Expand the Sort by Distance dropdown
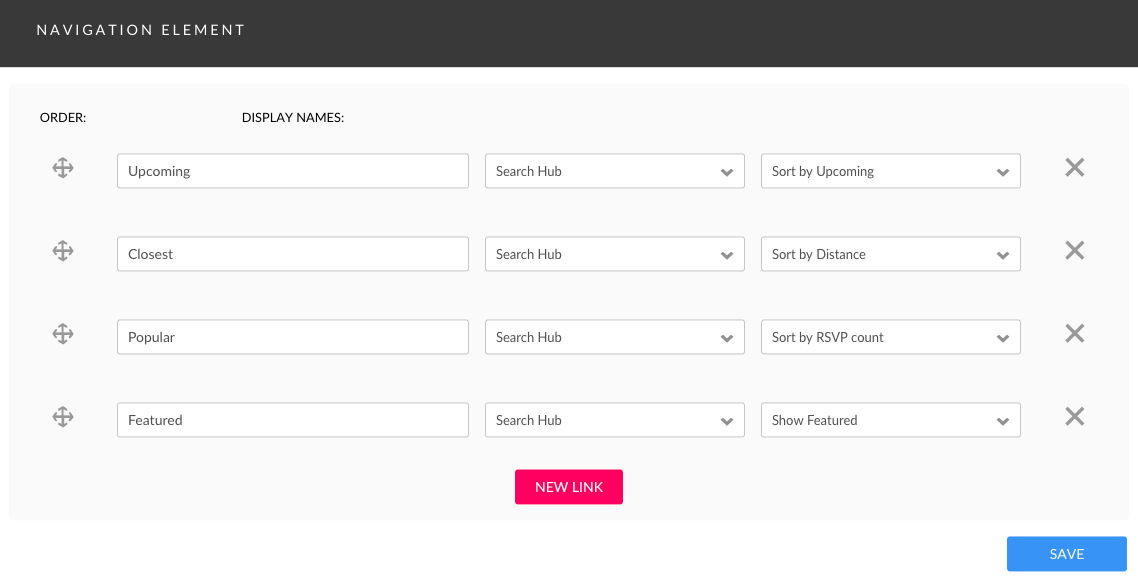Image resolution: width=1138 pixels, height=579 pixels. 891,254
